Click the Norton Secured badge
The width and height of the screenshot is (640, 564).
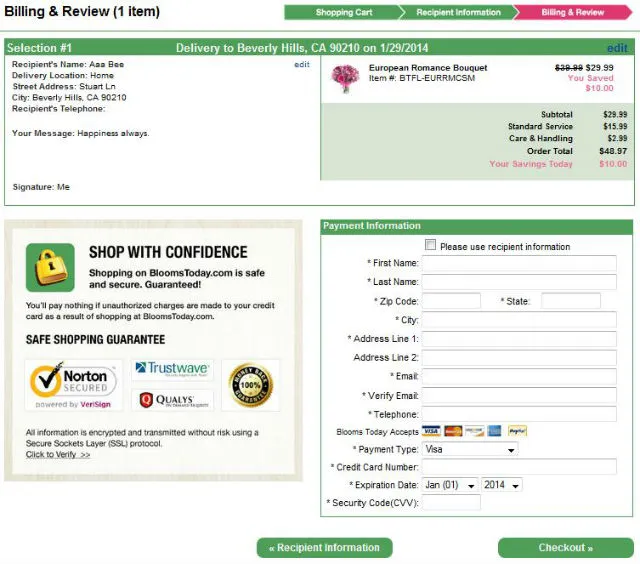coord(75,385)
